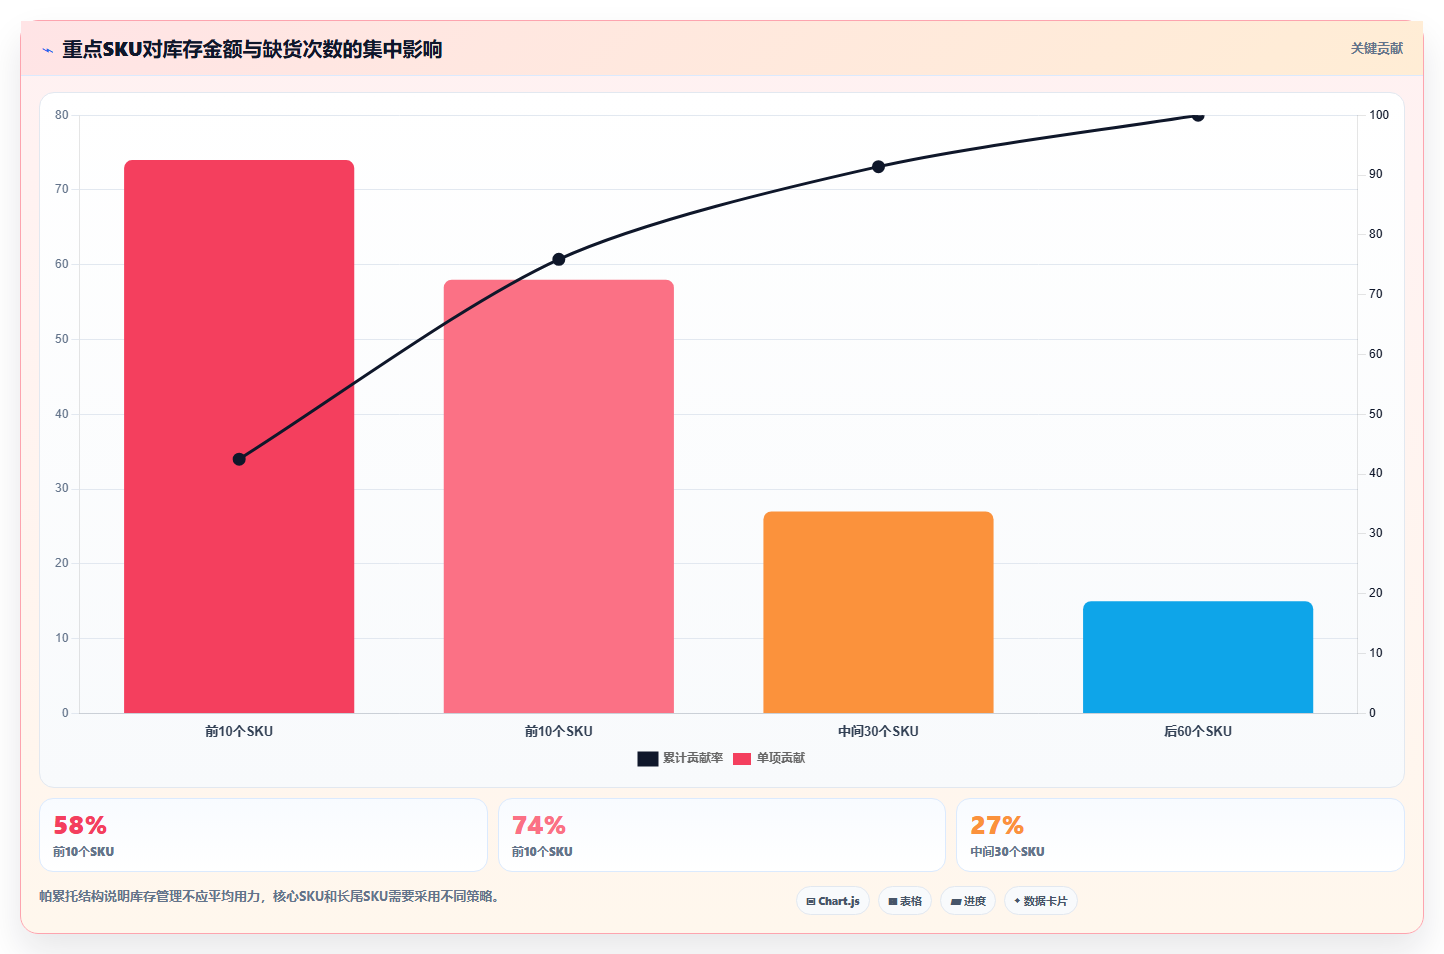Click the lightning icon beside the chart title
This screenshot has height=954, width=1444.
click(48, 50)
